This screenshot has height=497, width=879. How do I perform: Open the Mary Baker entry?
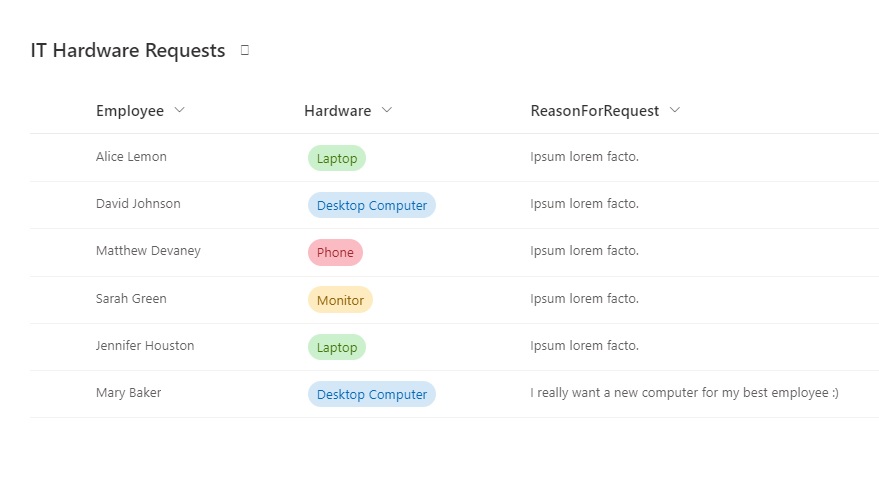tap(128, 393)
